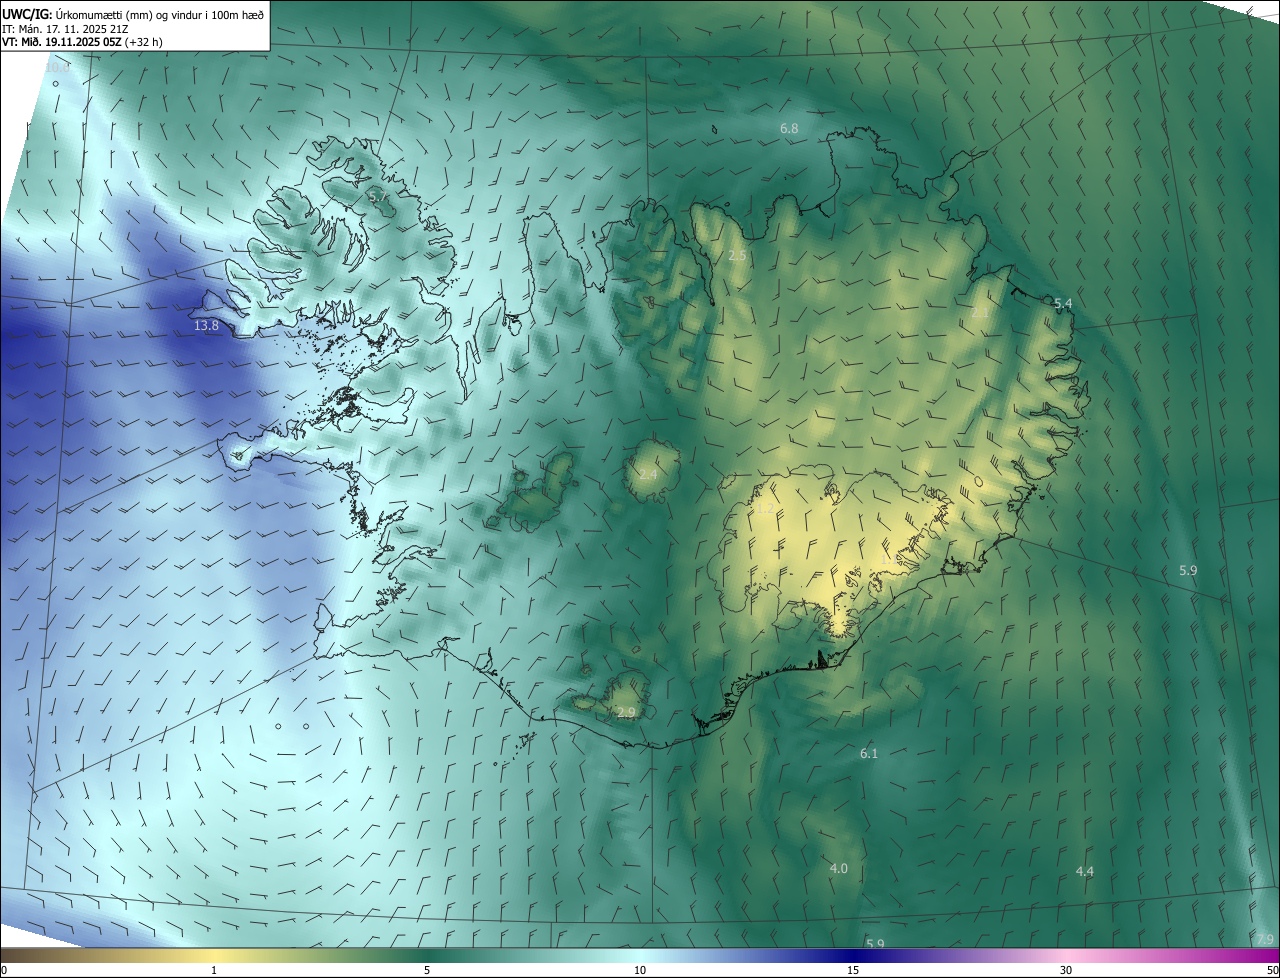The width and height of the screenshot is (1280, 978).
Task: Click the '10' tick on the color scale
Action: [640, 970]
